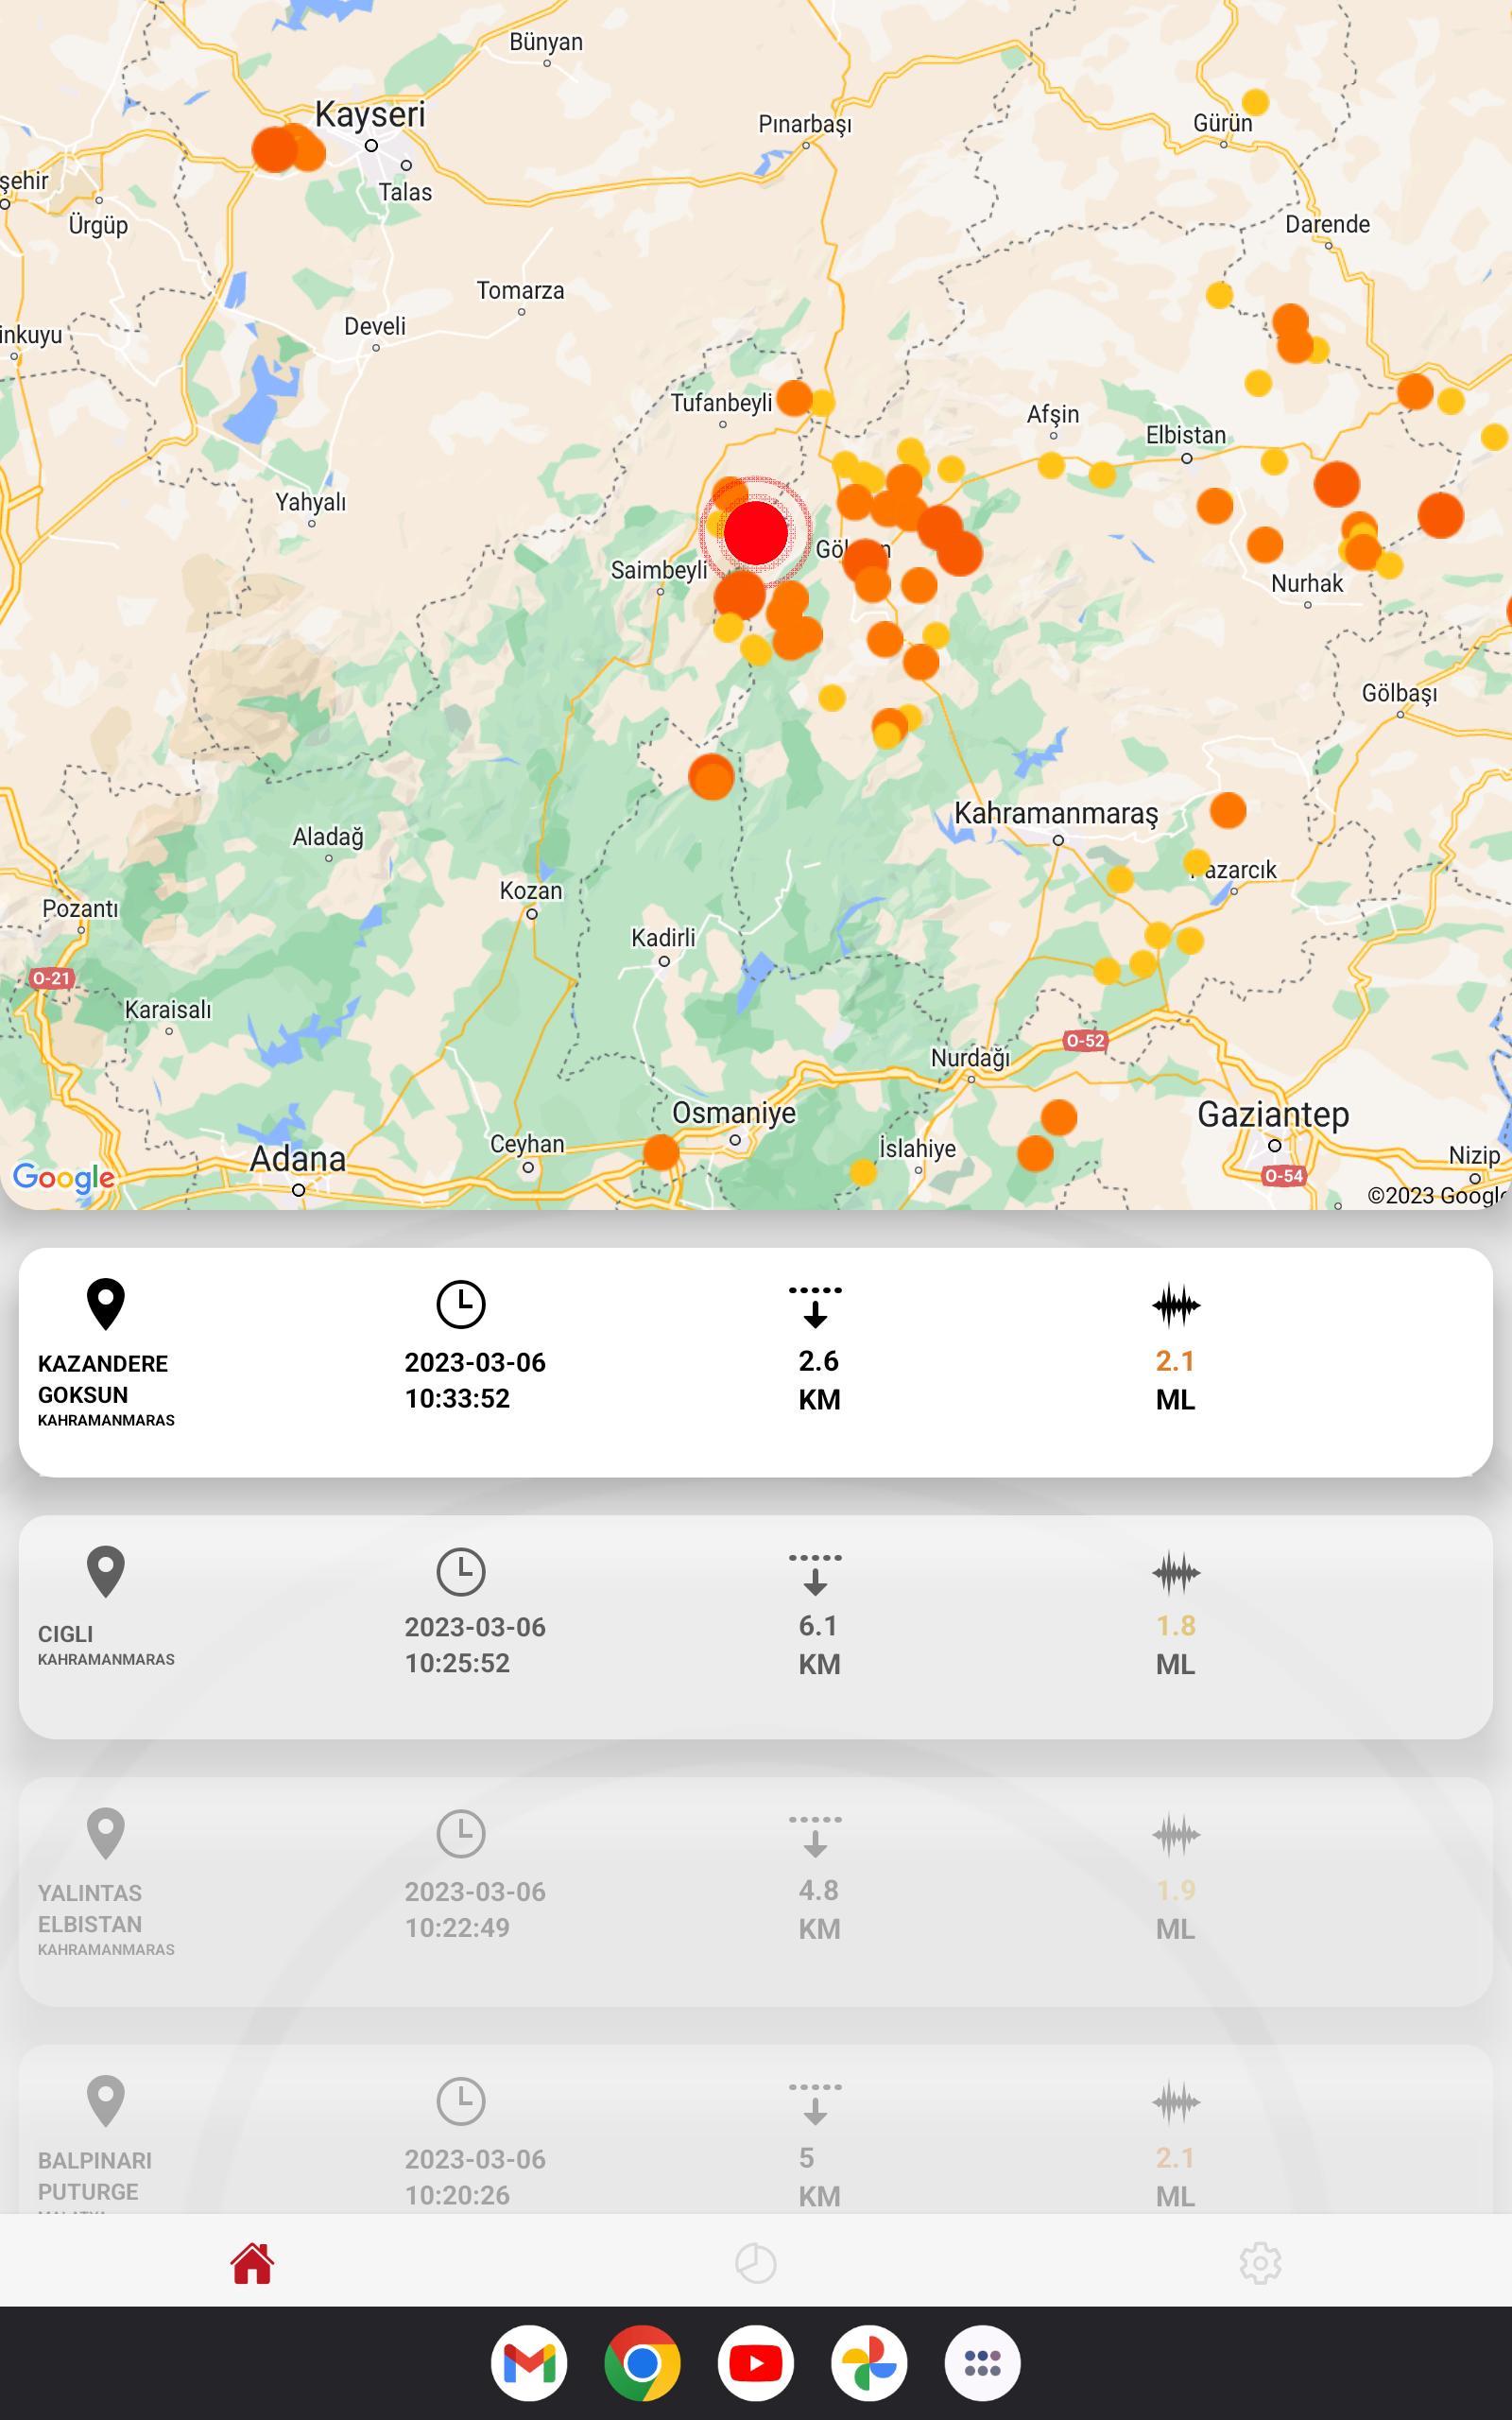The width and height of the screenshot is (1512, 2420).
Task: Tap clock icon in Kazandere Goksun card
Action: click(461, 1304)
